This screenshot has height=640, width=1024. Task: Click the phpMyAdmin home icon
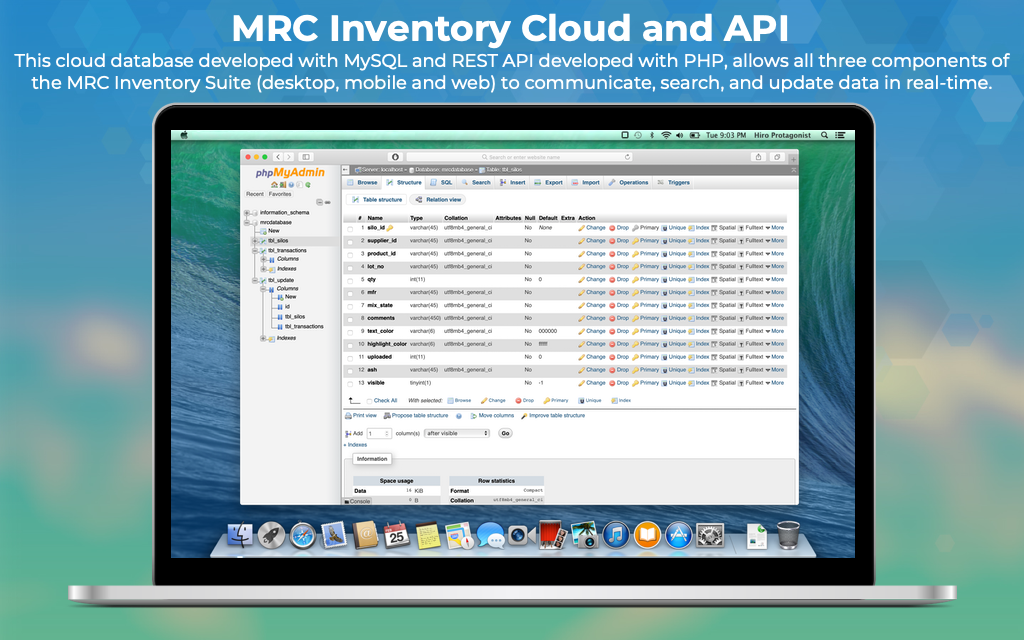(x=274, y=185)
